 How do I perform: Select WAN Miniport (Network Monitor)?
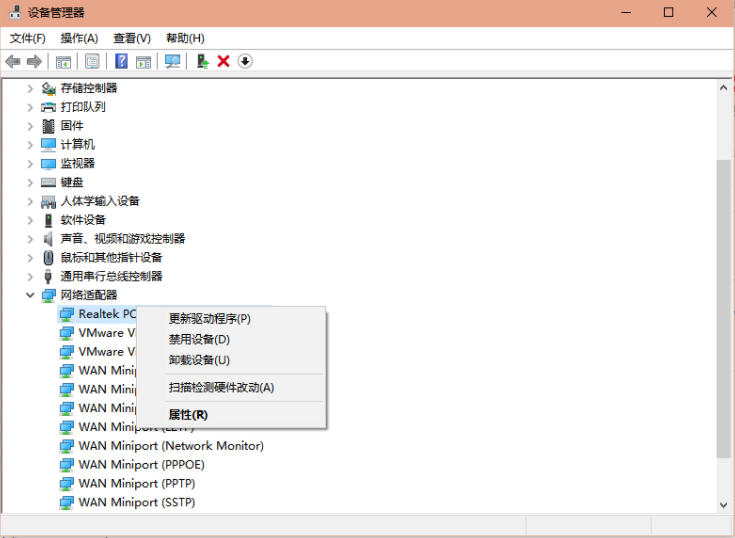click(x=171, y=446)
